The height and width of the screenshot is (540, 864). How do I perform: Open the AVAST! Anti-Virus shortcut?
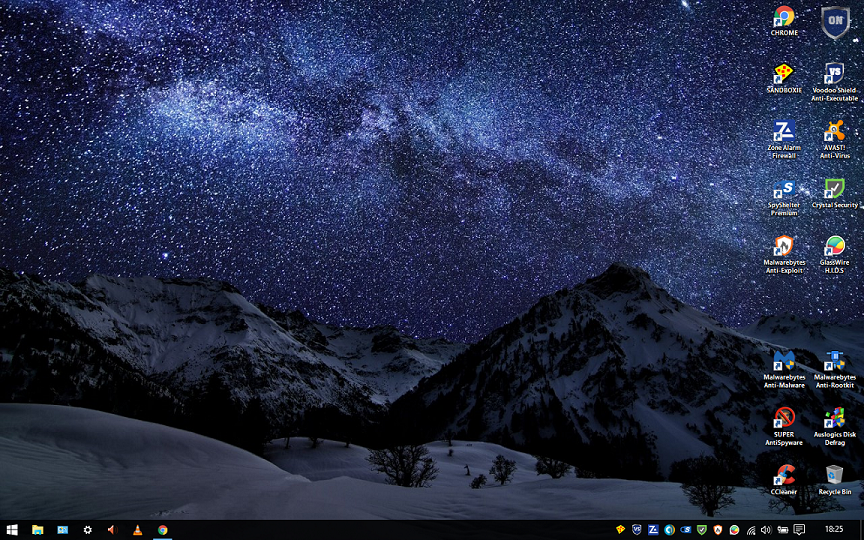(x=834, y=139)
